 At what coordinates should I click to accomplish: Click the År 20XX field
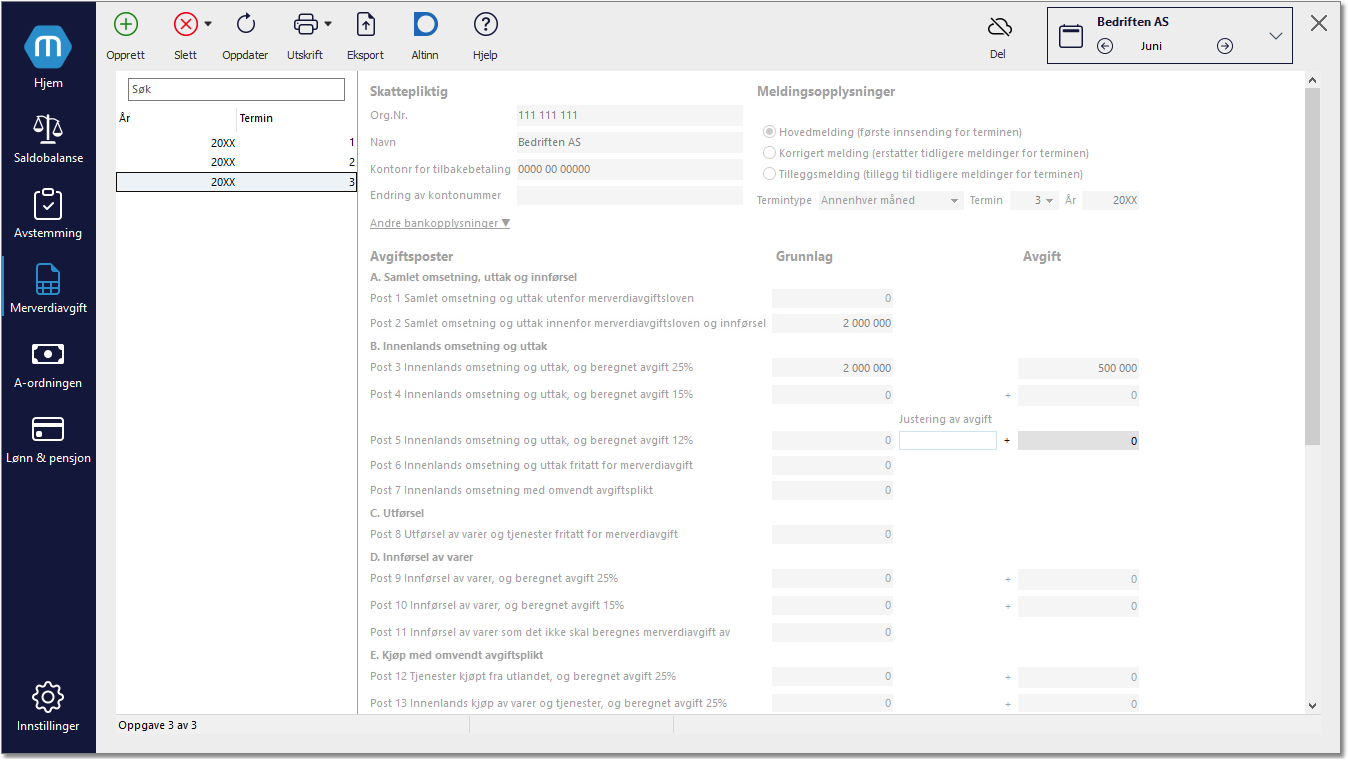click(1110, 200)
